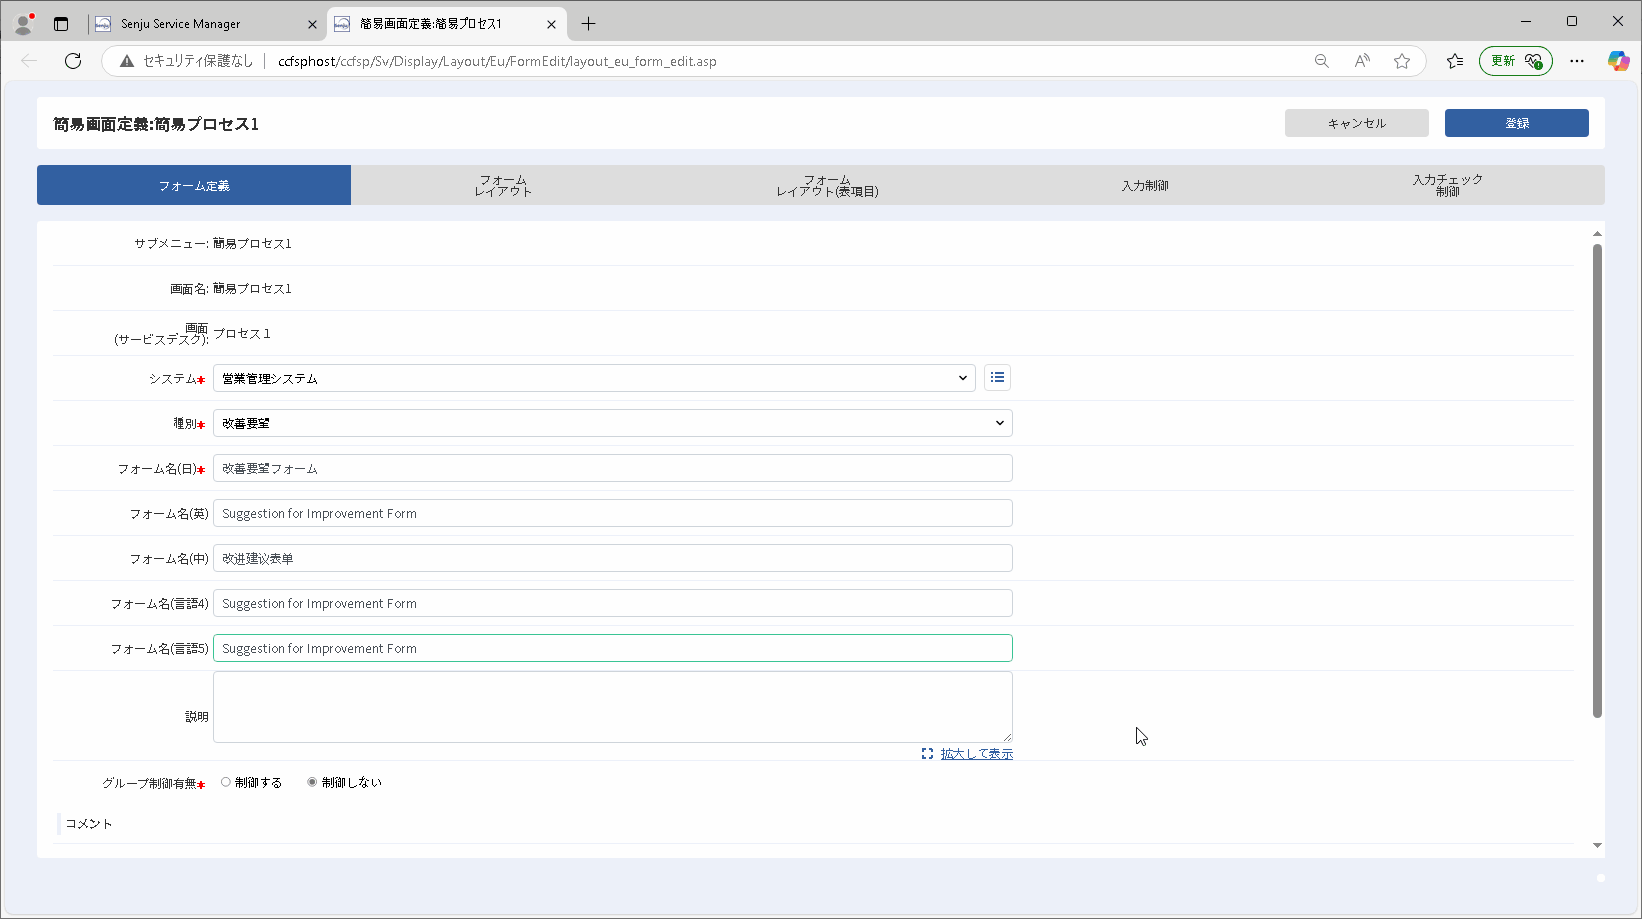1642x919 pixels.
Task: Click the キャンセル button
Action: click(1357, 123)
